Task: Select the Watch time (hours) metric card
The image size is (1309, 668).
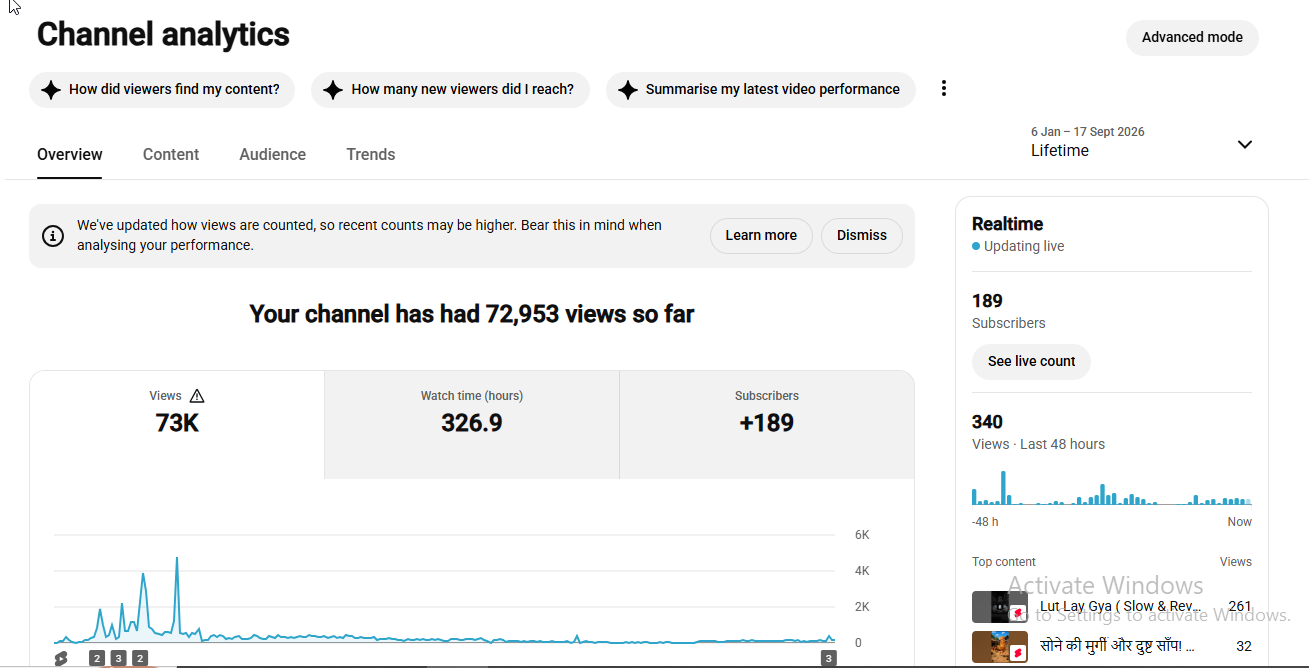Action: click(472, 425)
